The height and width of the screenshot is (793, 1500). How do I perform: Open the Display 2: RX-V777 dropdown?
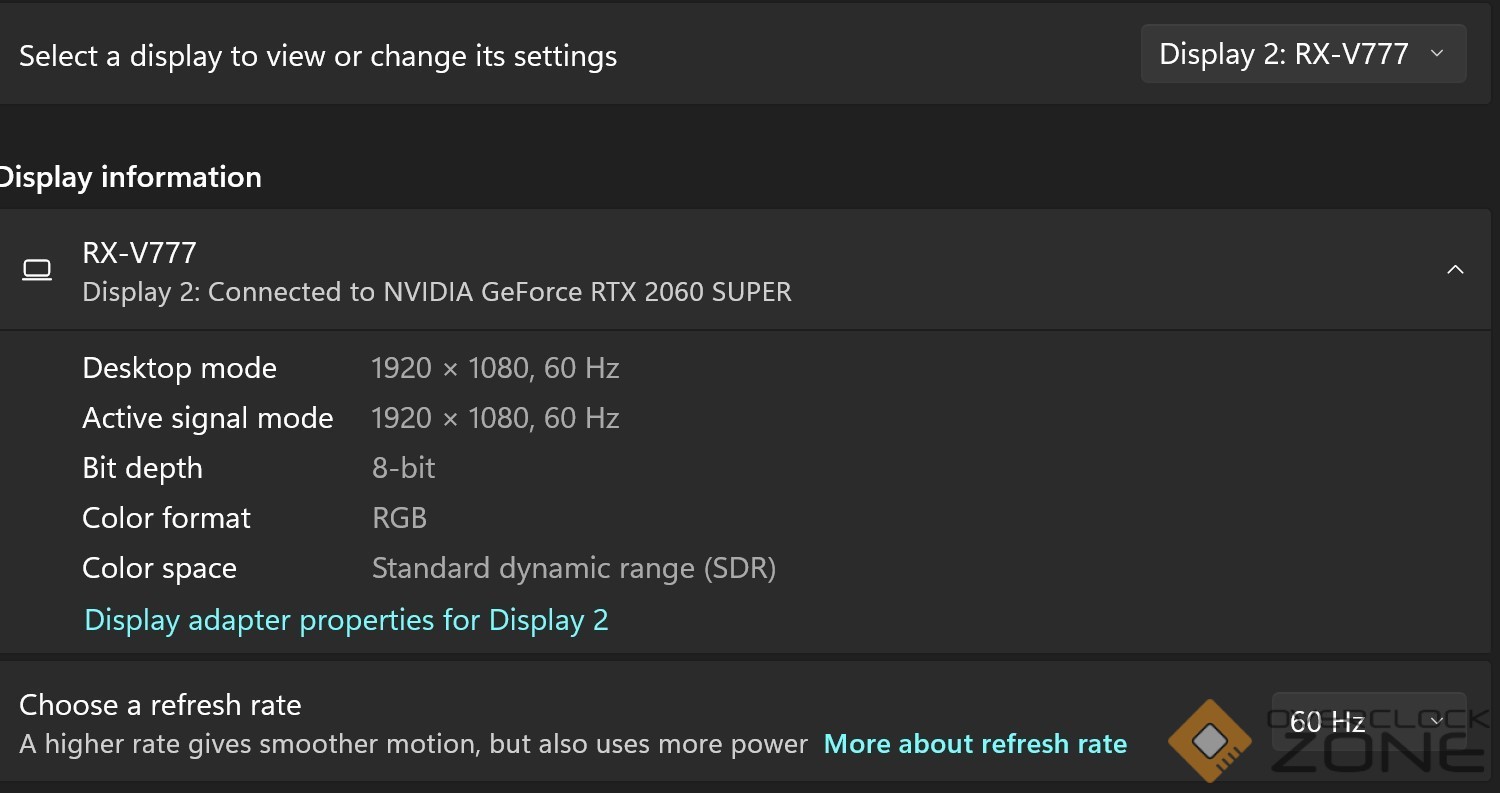1303,54
